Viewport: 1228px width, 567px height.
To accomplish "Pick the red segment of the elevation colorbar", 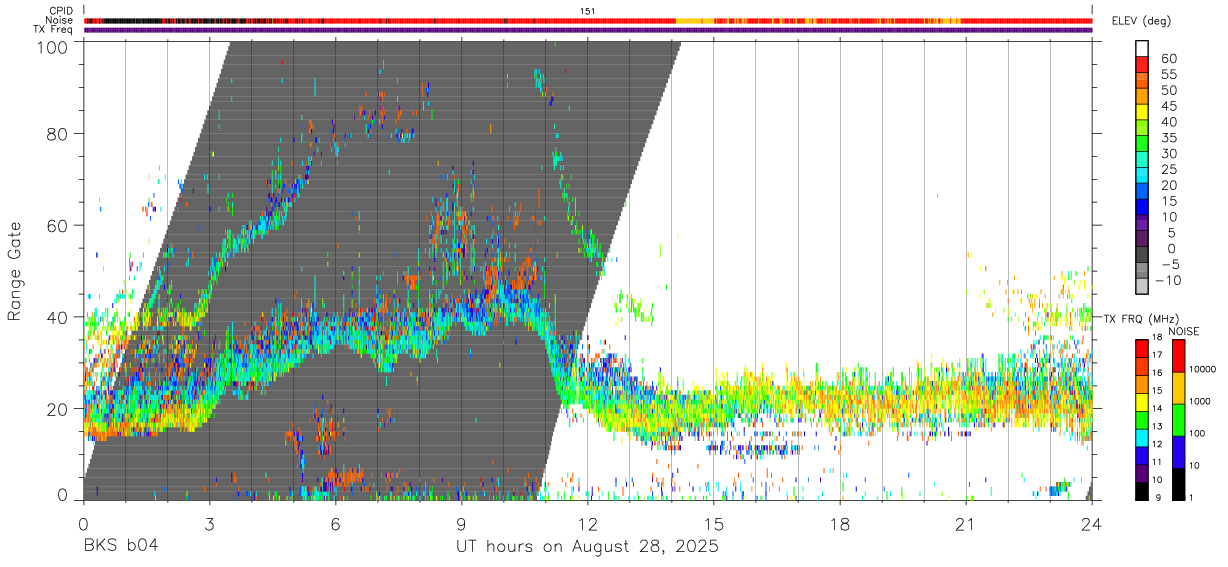I will [x=1142, y=65].
